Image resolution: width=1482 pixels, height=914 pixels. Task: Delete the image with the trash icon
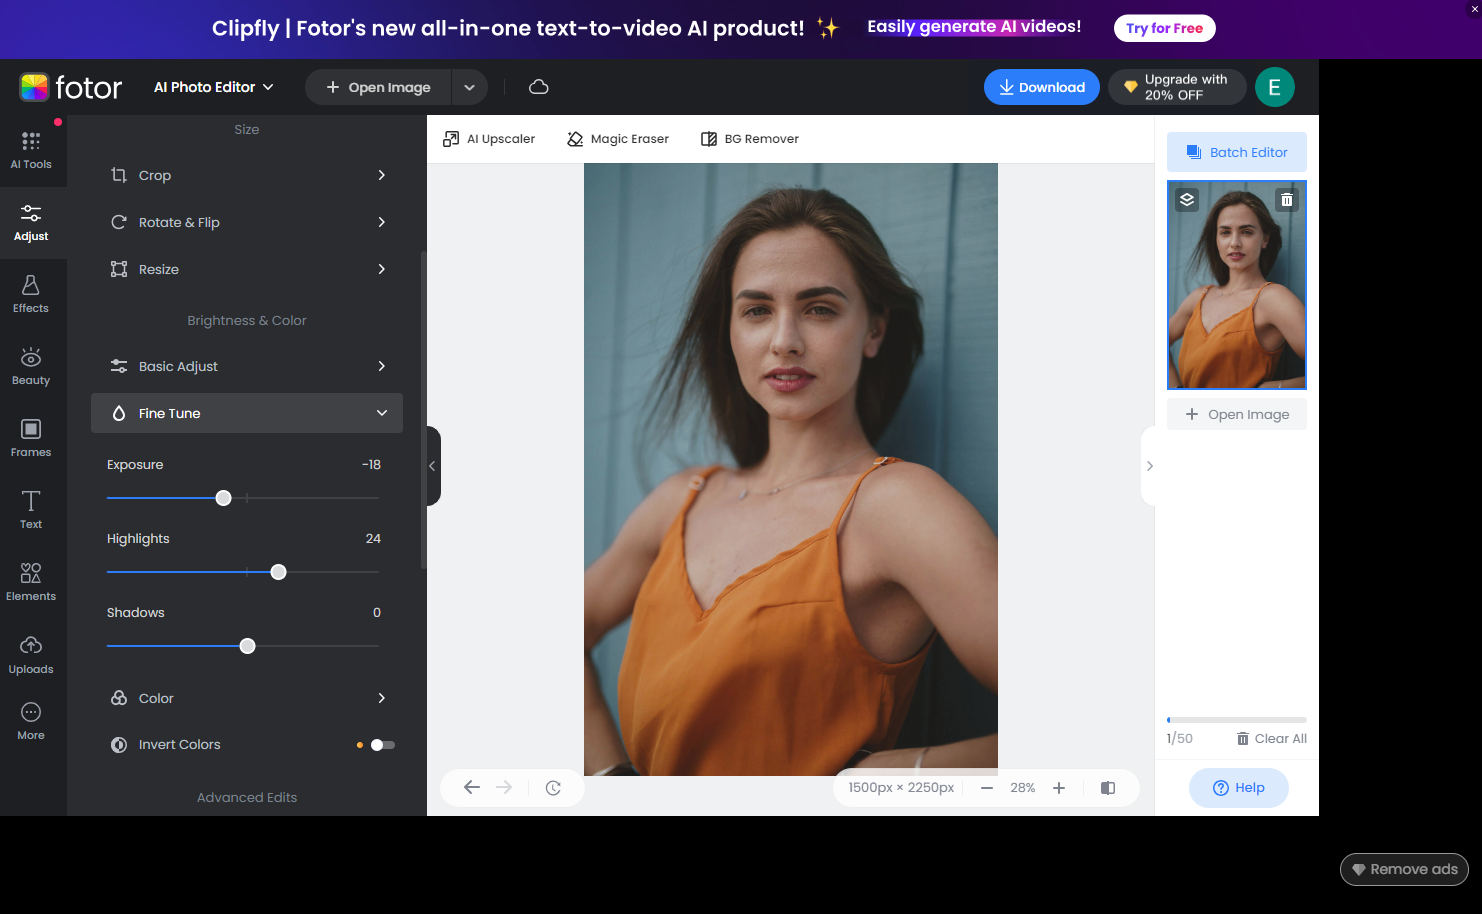[1287, 199]
